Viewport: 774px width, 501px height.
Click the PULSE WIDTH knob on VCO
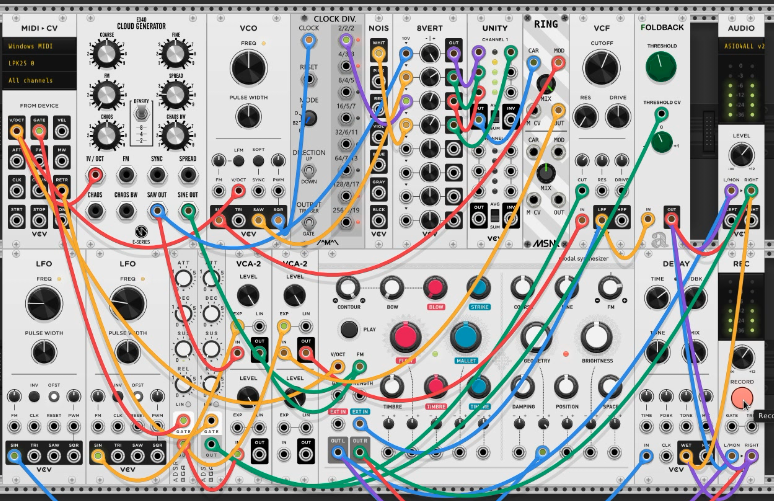(x=249, y=117)
